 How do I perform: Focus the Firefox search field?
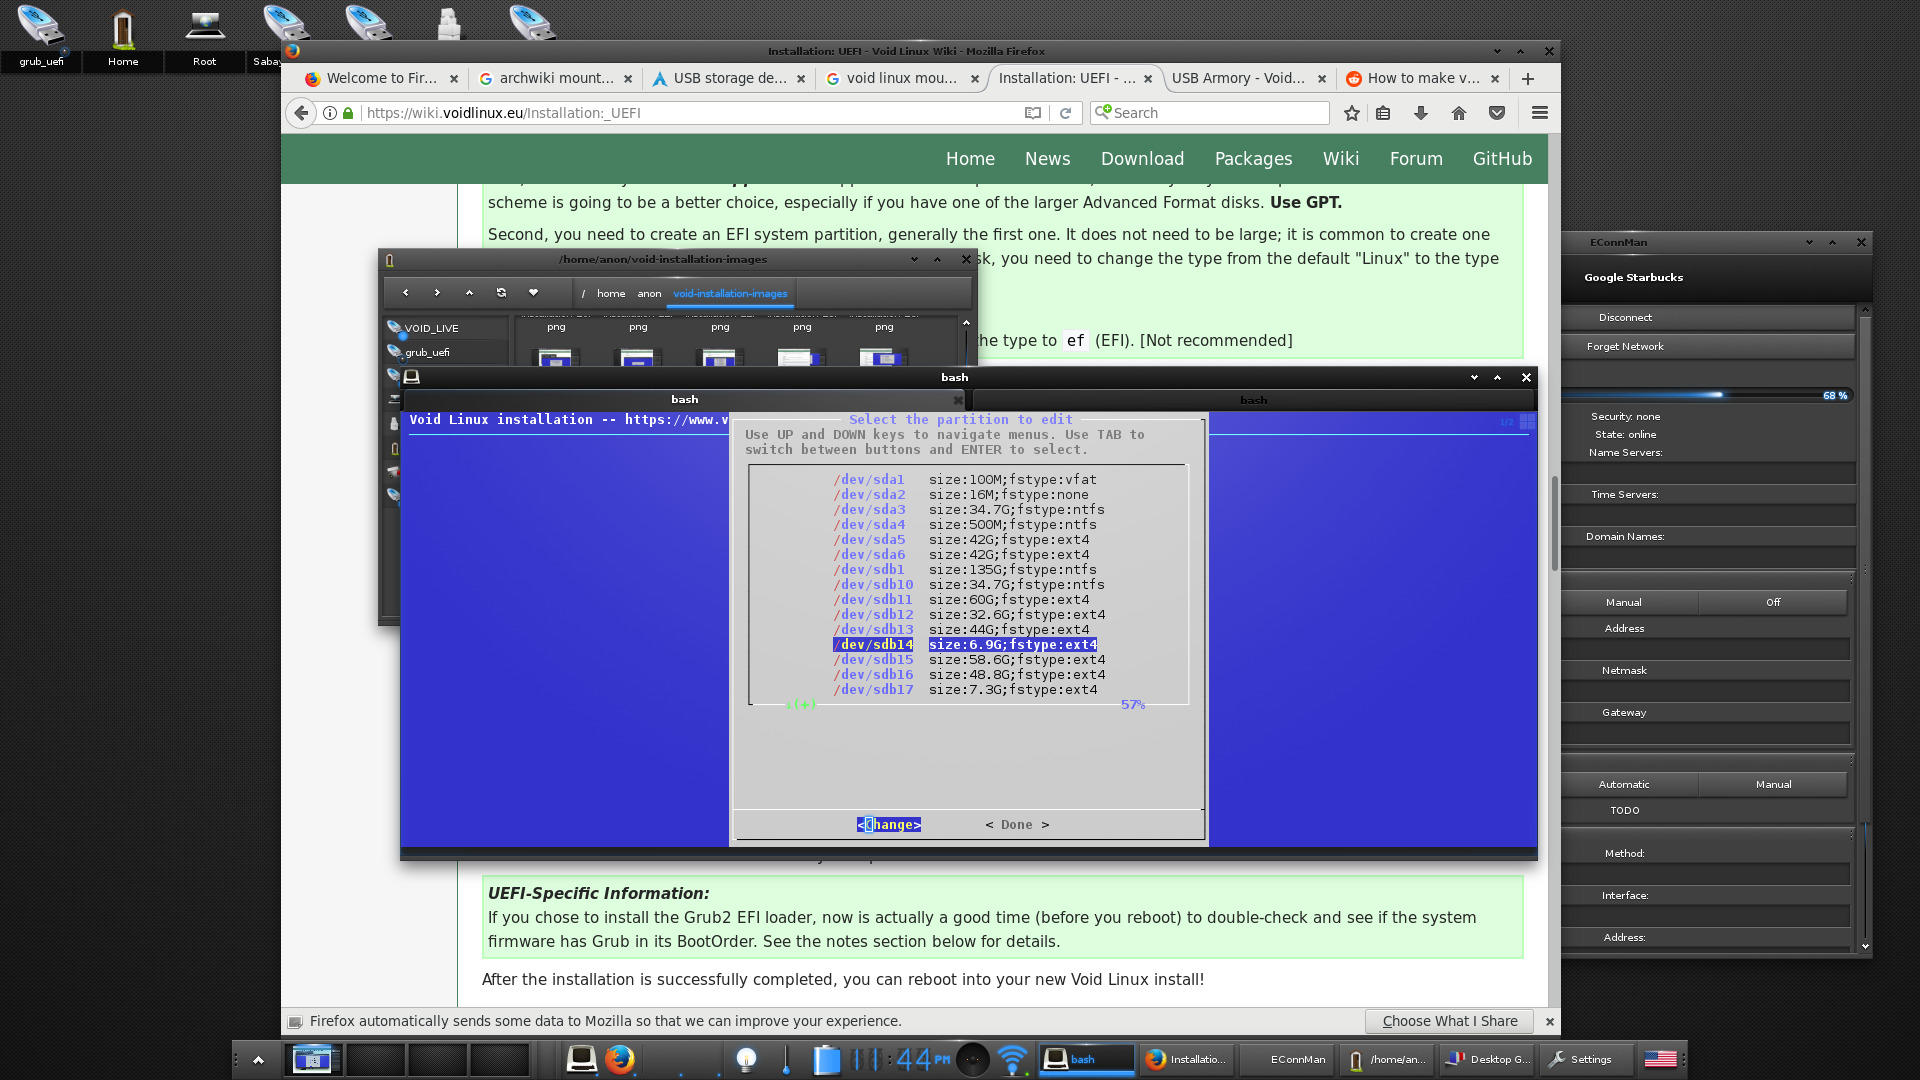click(1210, 113)
